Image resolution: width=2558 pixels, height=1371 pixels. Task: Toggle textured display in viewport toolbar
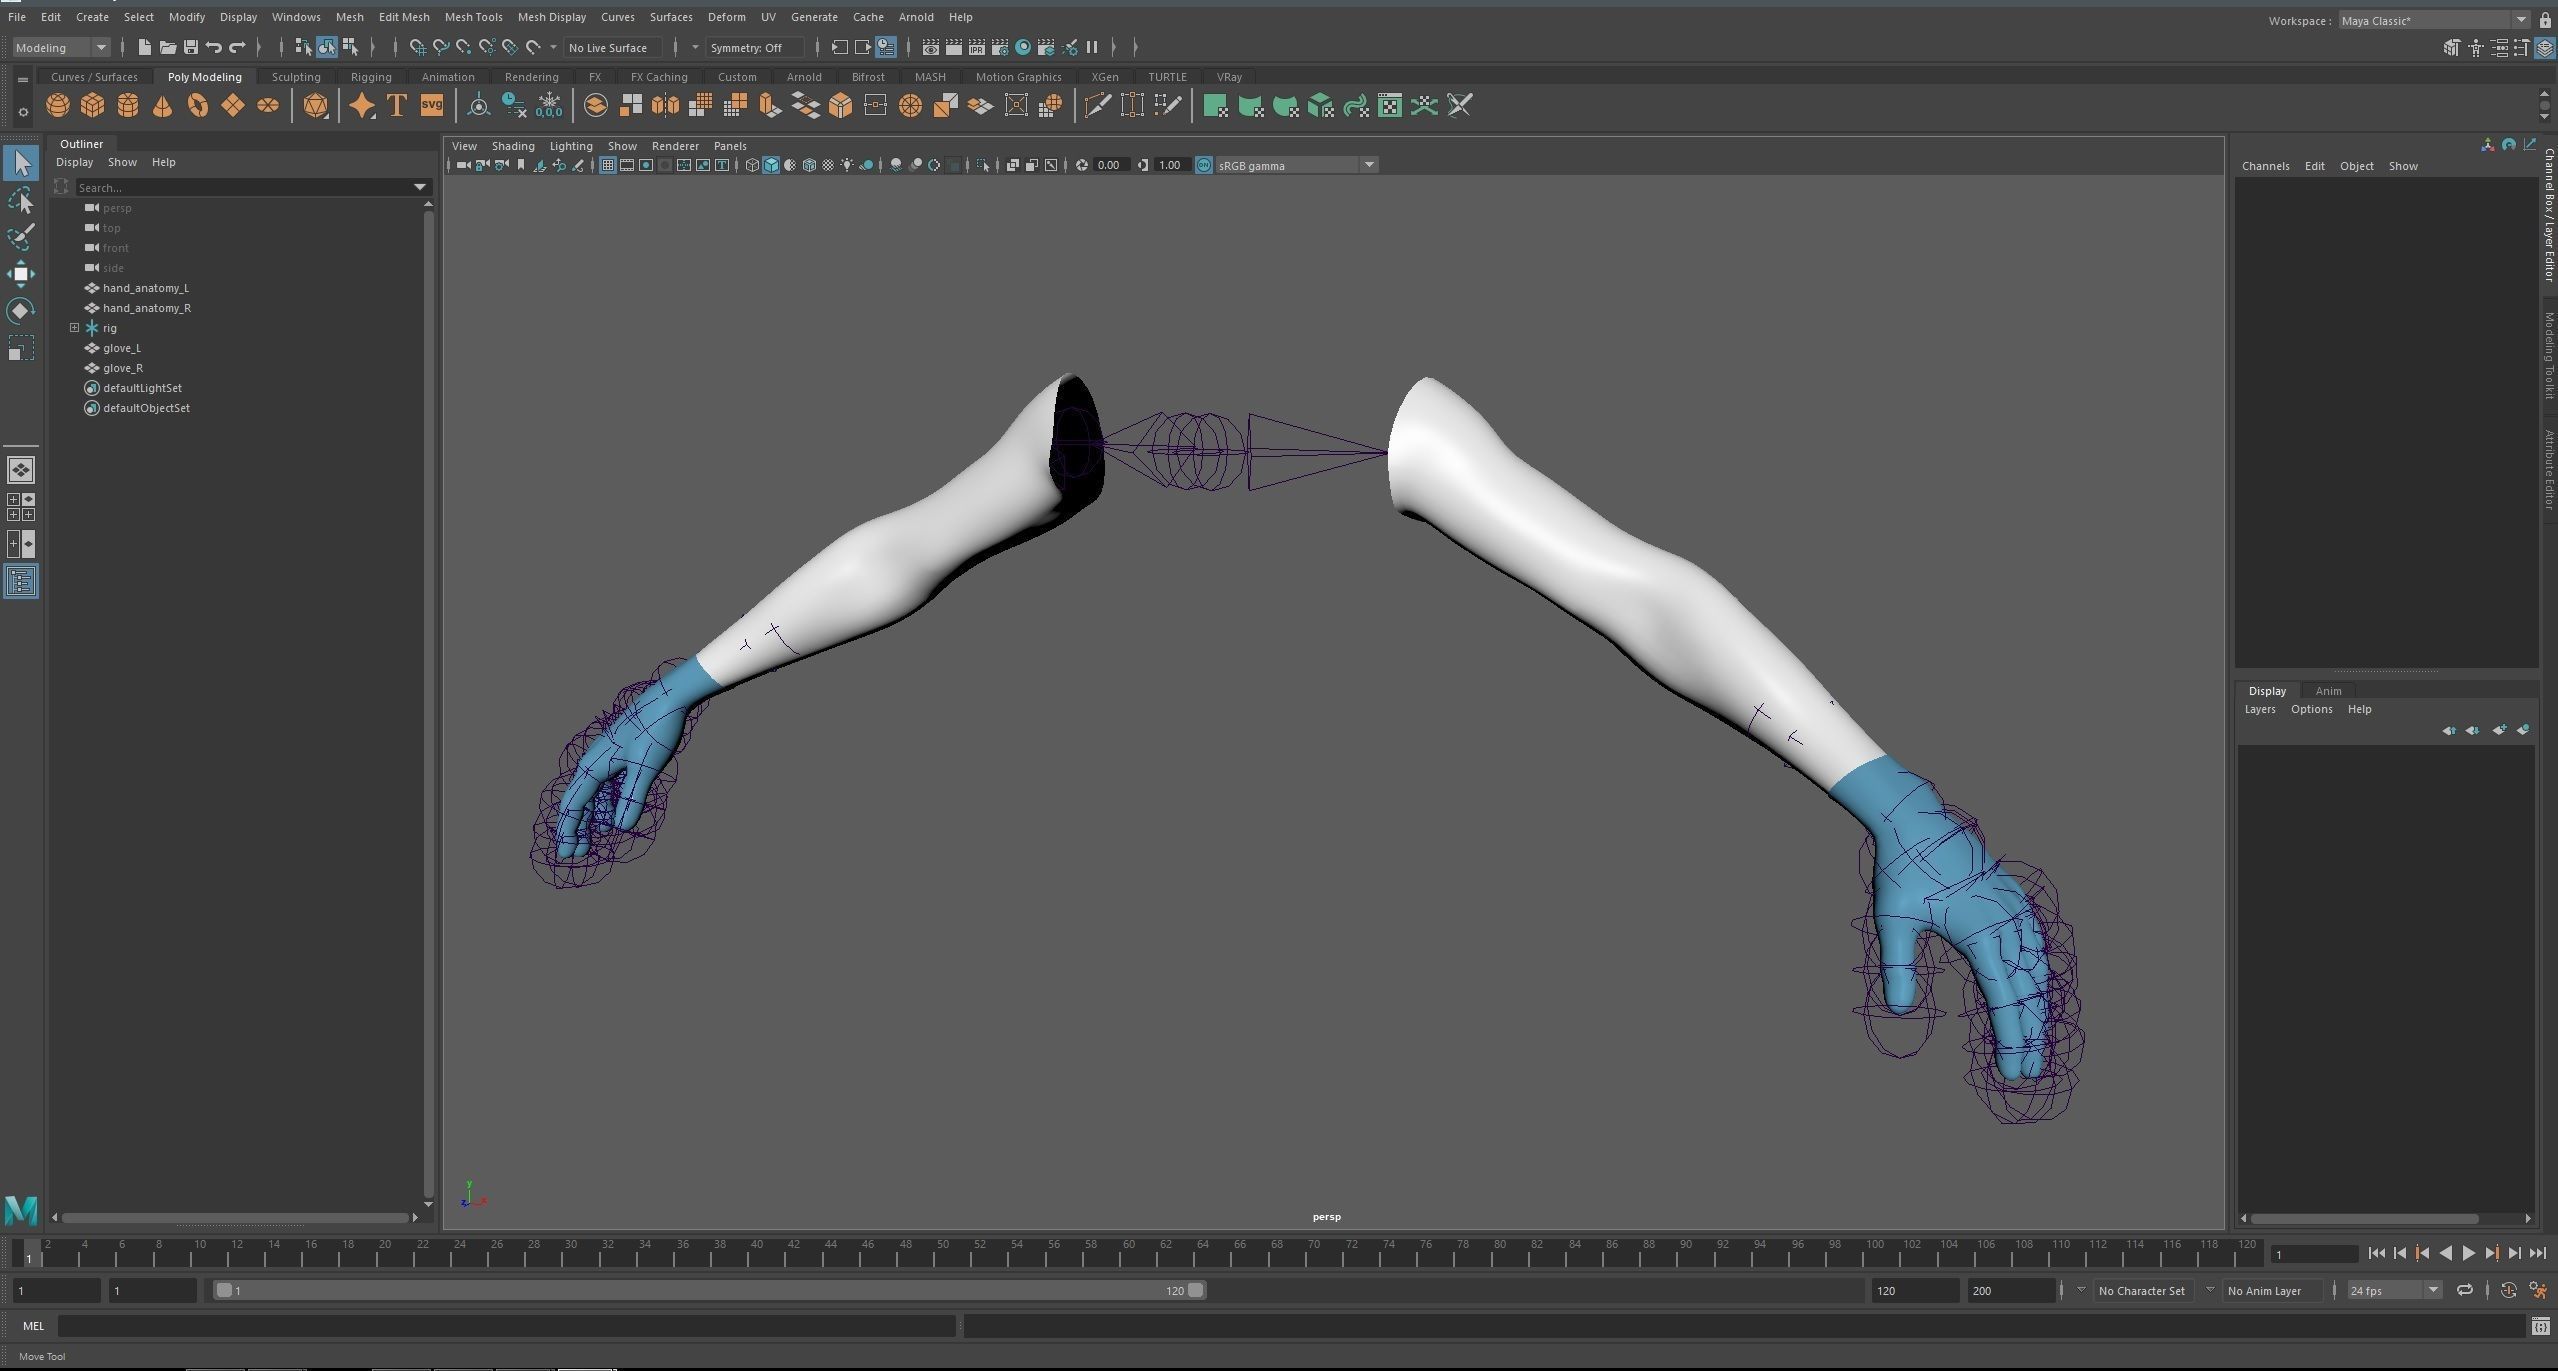(828, 165)
